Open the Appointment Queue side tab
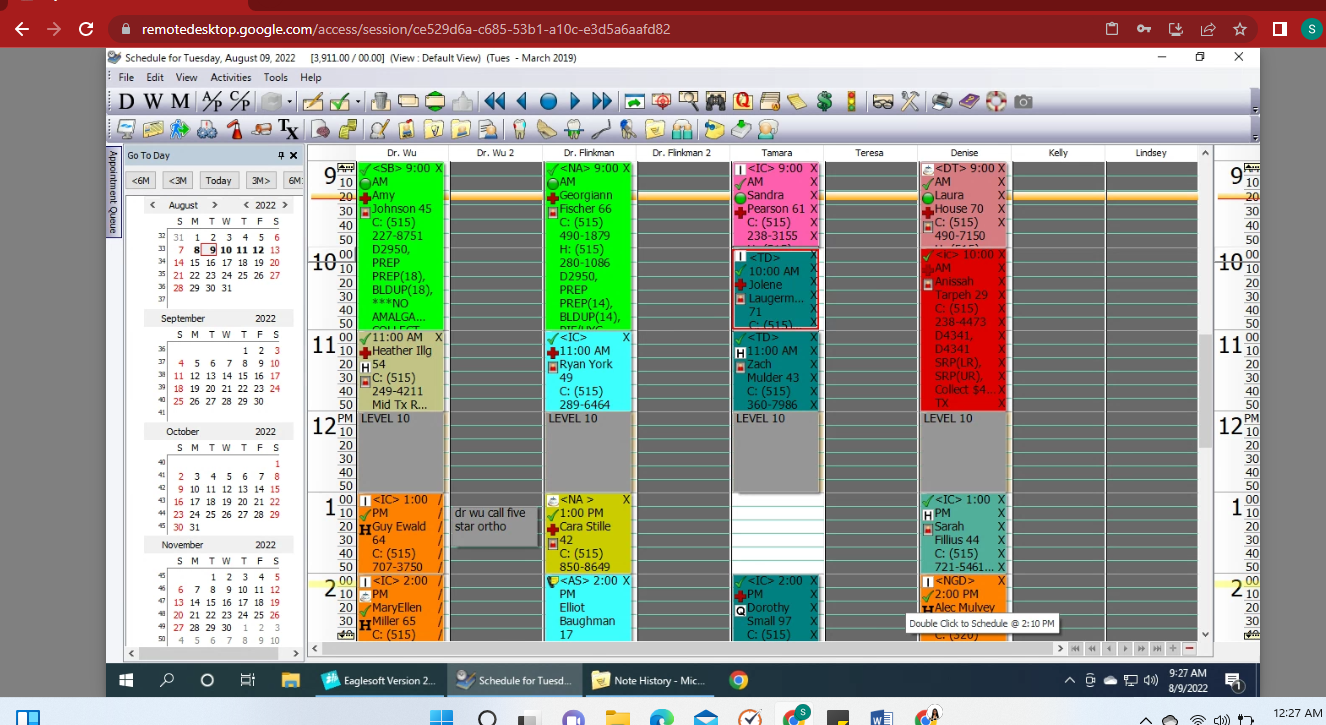Screen dimensions: 1326x725 coord(113,193)
